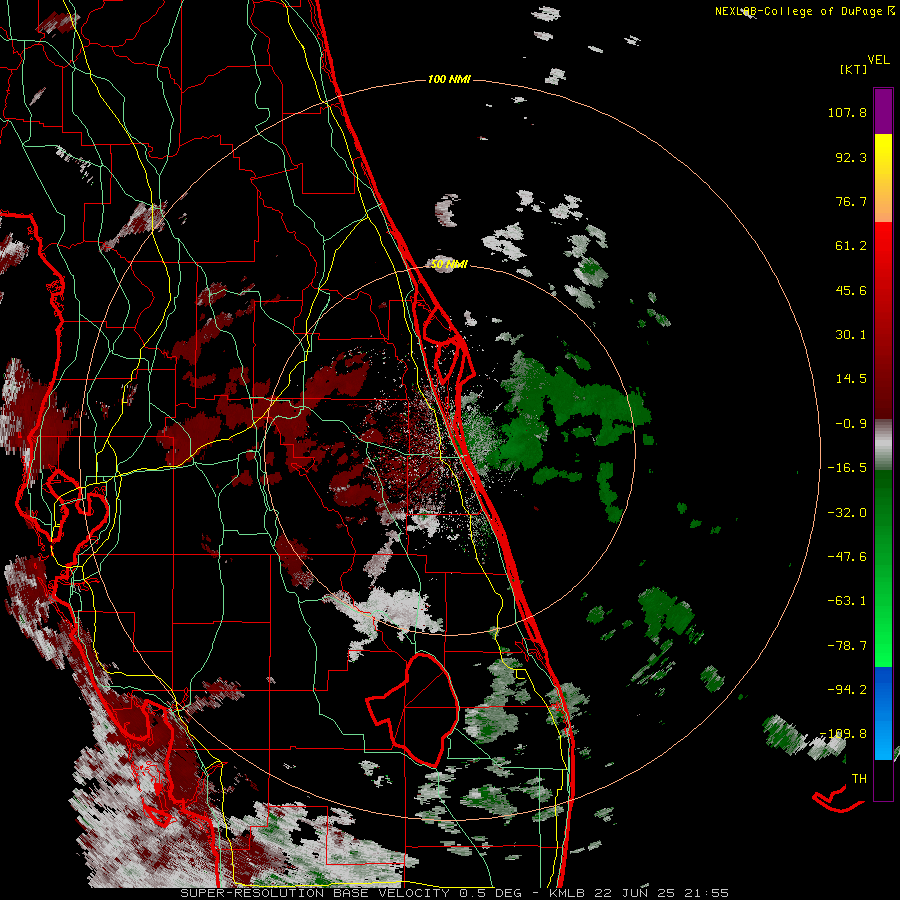Image resolution: width=900 pixels, height=900 pixels.
Task: Click the 22 JUN 25 21:55 timestamp
Action: pos(663,893)
